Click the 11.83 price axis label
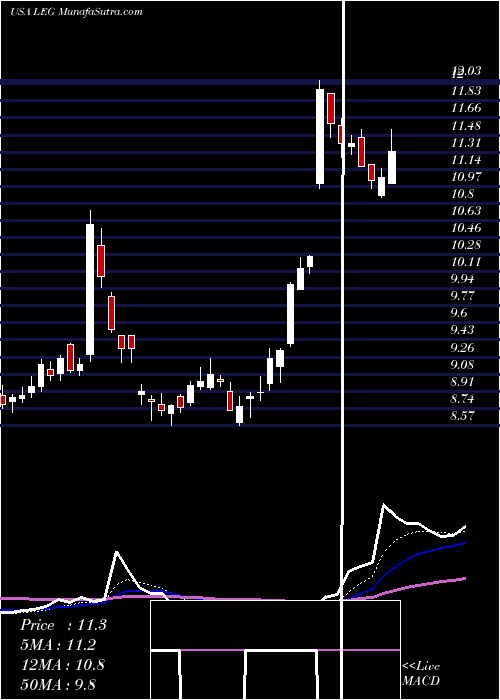Viewport: 500px width, 700px height. point(466,91)
